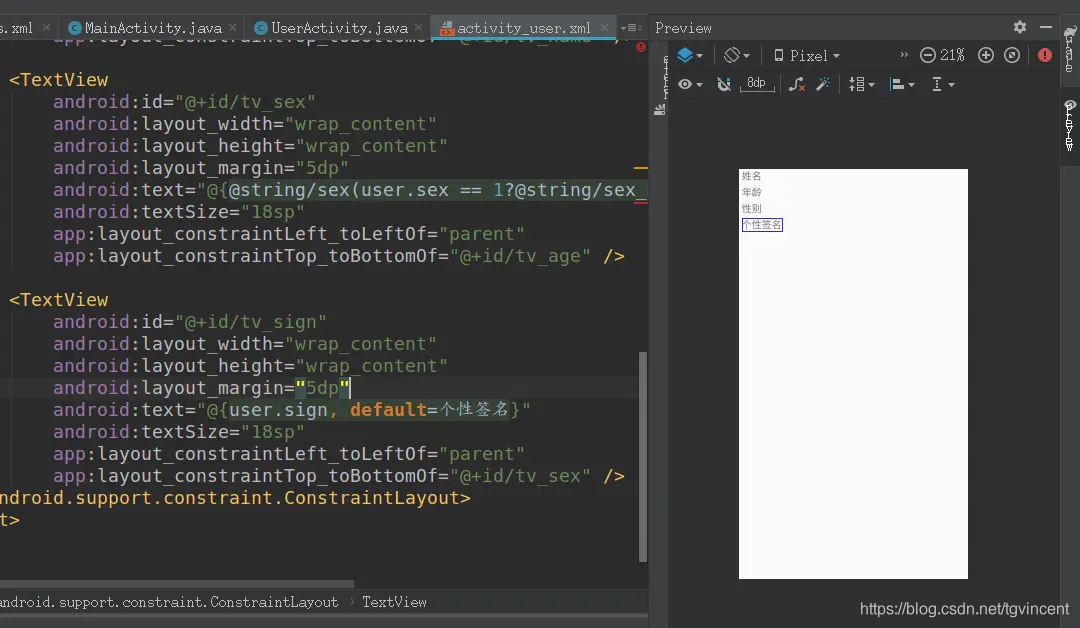Select the 性别 text view in preview
Screen dimensions: 1080x628
click(x=751, y=209)
